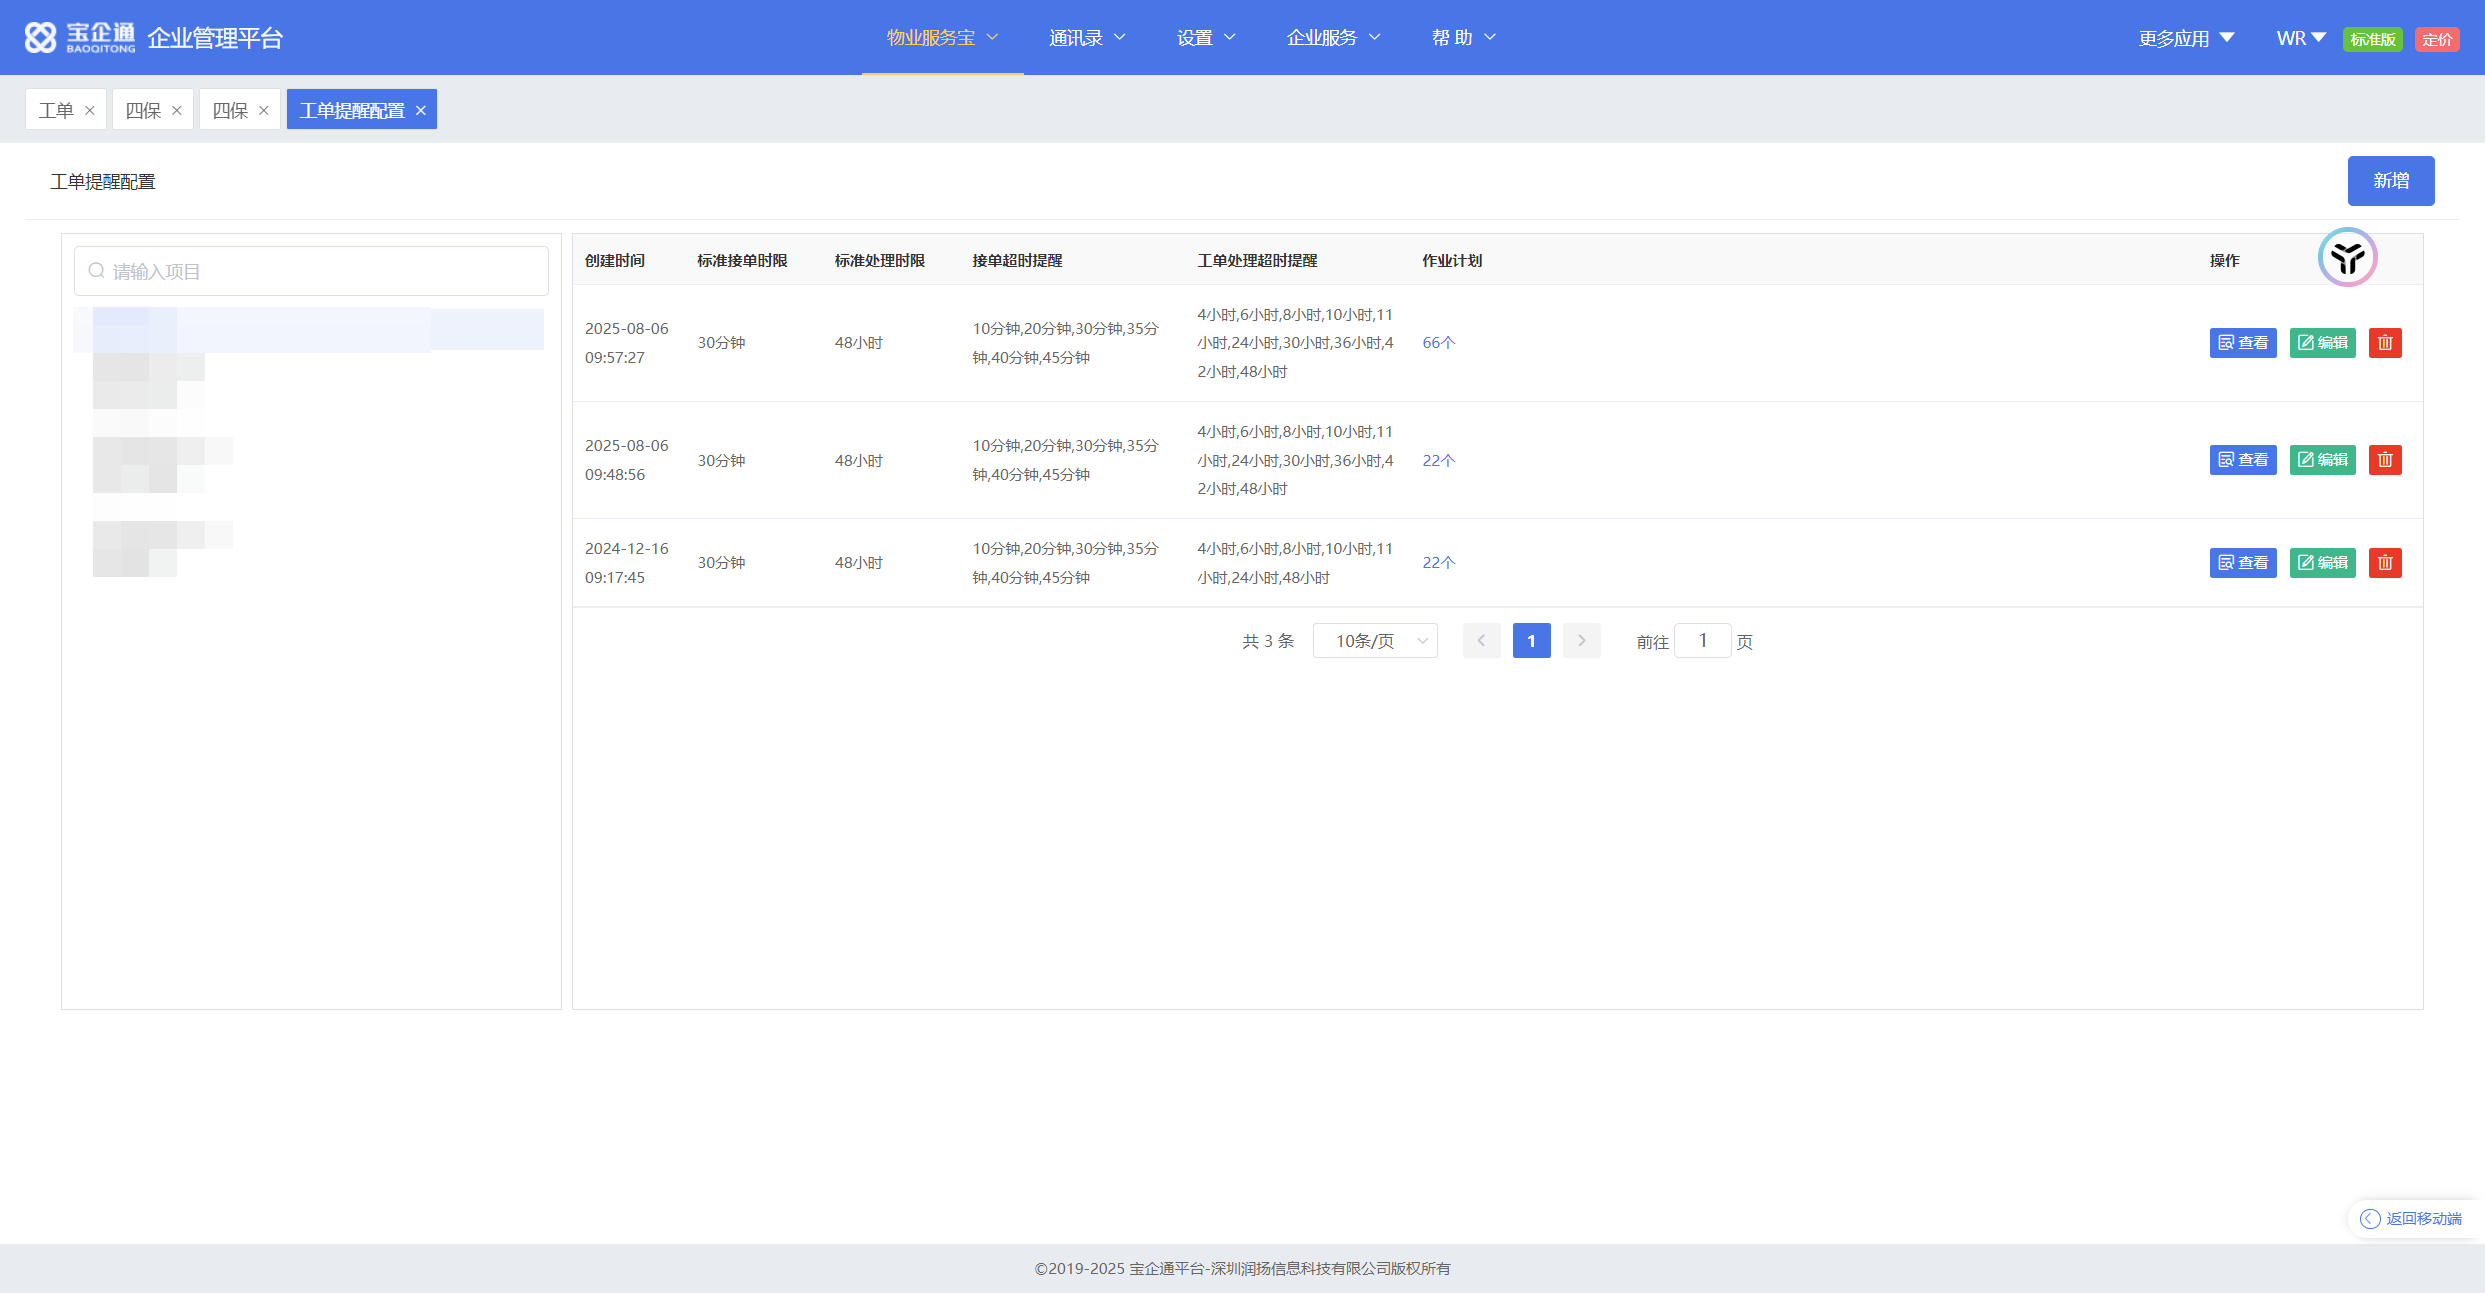2485x1293 pixels.
Task: Open the 10条/页 page size dropdown
Action: point(1374,641)
